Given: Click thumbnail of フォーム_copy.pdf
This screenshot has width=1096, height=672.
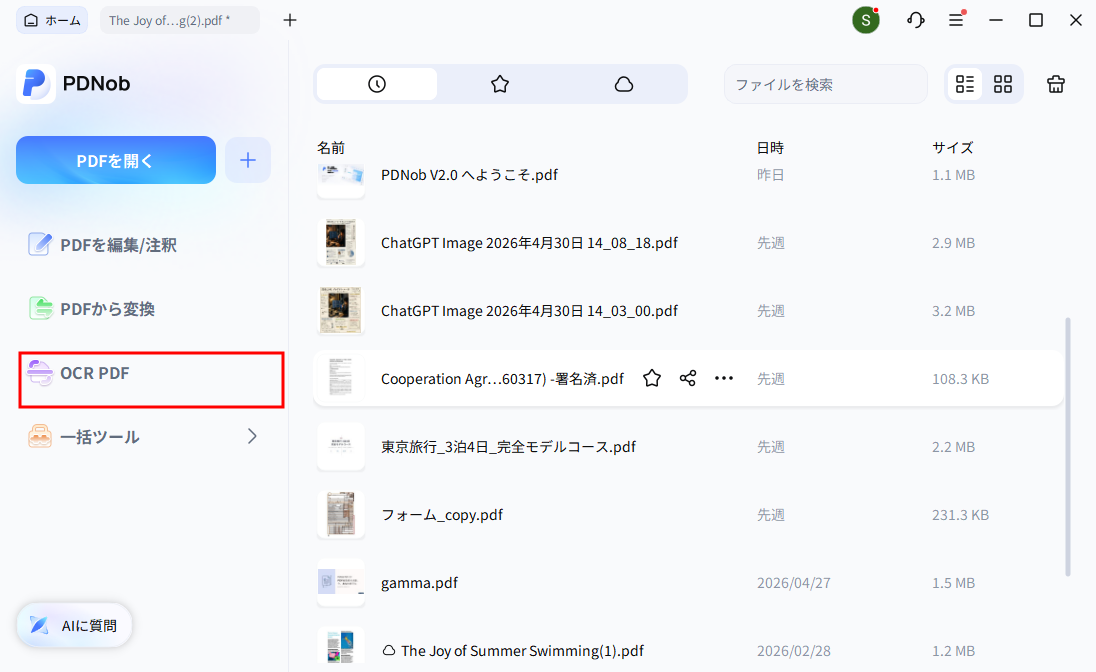Looking at the screenshot, I should [x=341, y=515].
